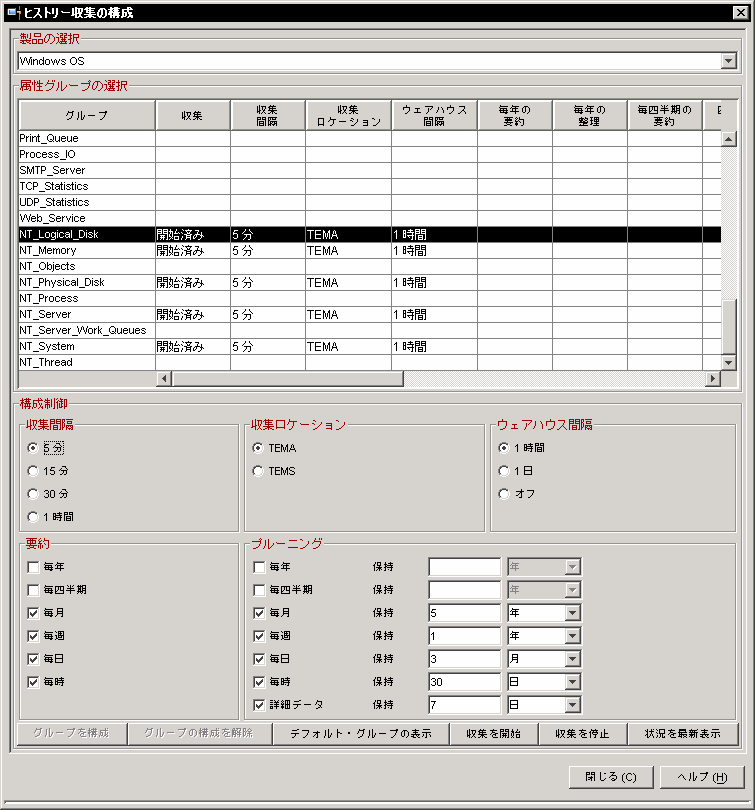Choose TEMS as collection location

(259, 471)
